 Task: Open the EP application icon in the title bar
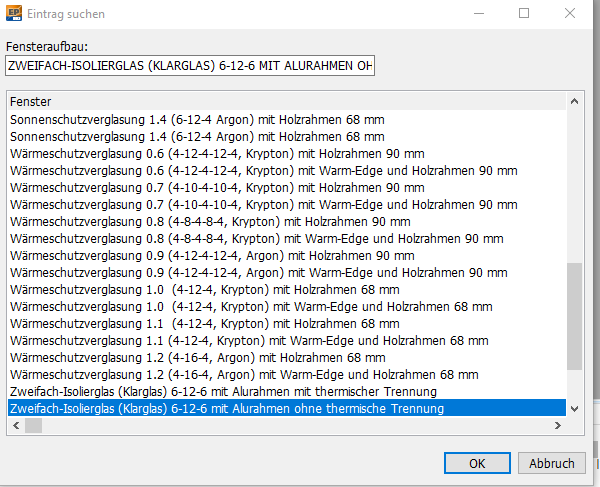(13, 14)
